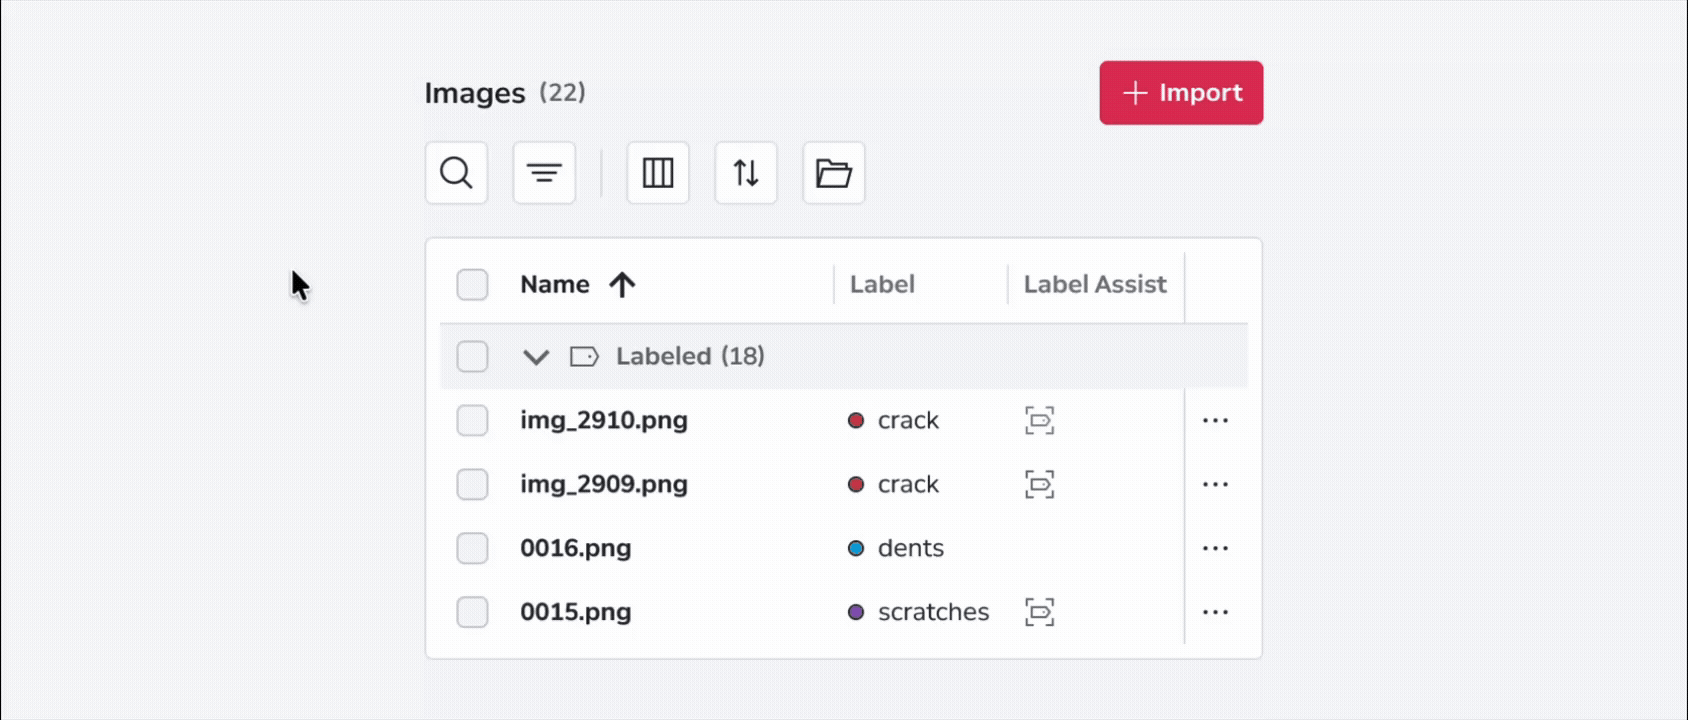The width and height of the screenshot is (1688, 720).
Task: Click the Label Assist column header
Action: [x=1095, y=285]
